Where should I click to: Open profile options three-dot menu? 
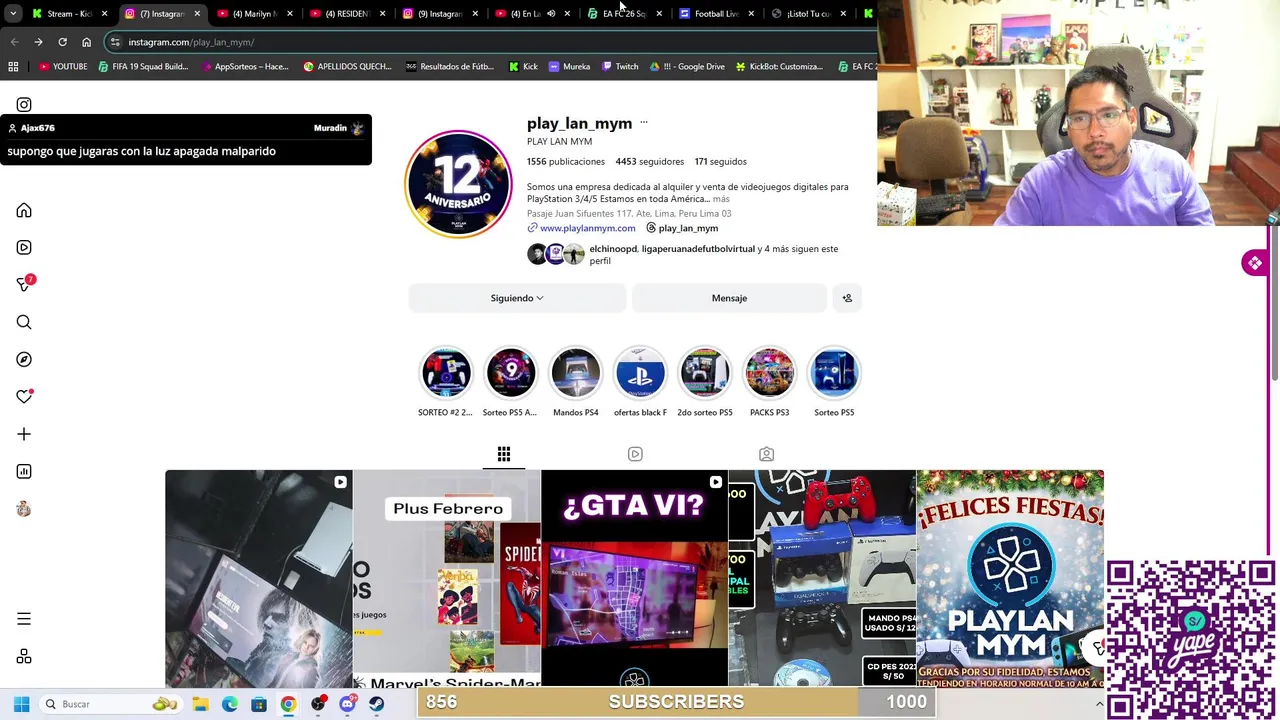tap(644, 123)
